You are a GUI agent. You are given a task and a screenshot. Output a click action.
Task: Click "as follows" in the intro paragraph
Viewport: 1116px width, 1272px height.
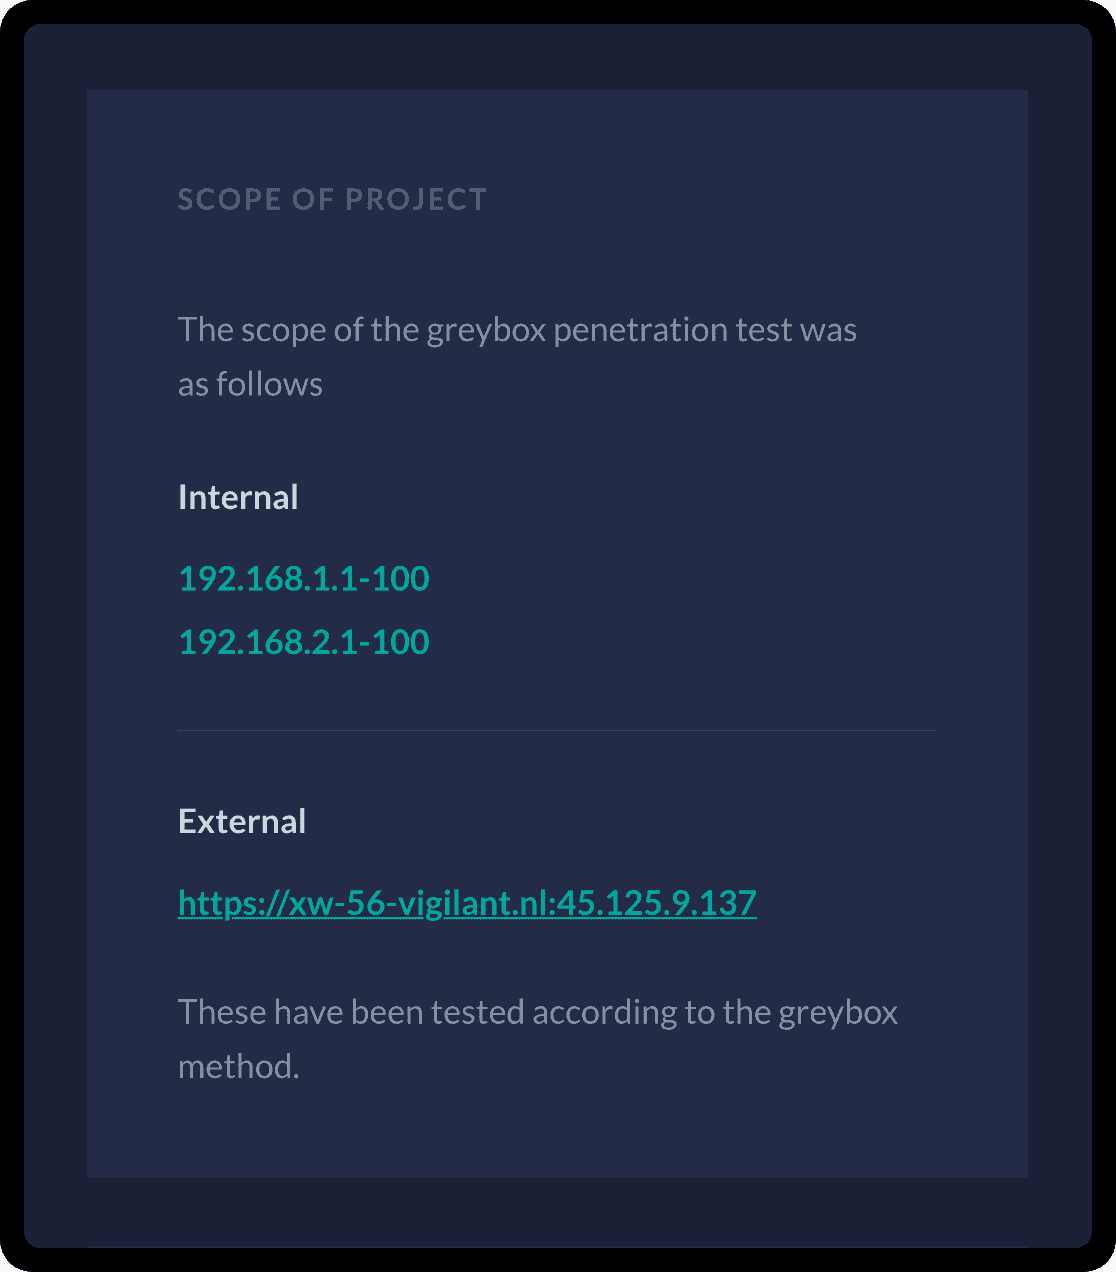pyautogui.click(x=250, y=384)
